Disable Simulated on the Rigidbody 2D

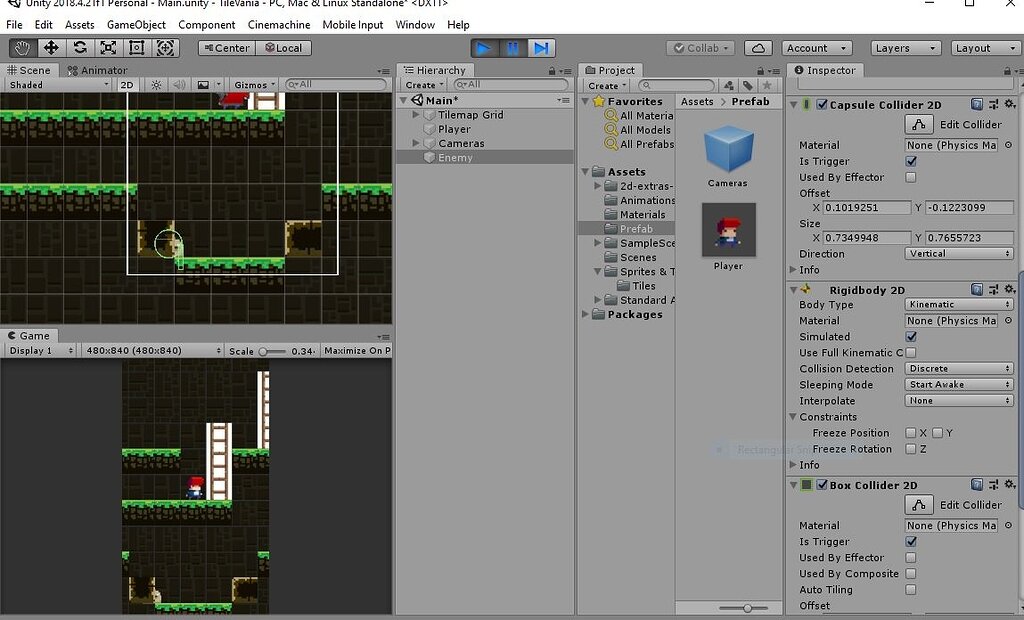[x=909, y=336]
